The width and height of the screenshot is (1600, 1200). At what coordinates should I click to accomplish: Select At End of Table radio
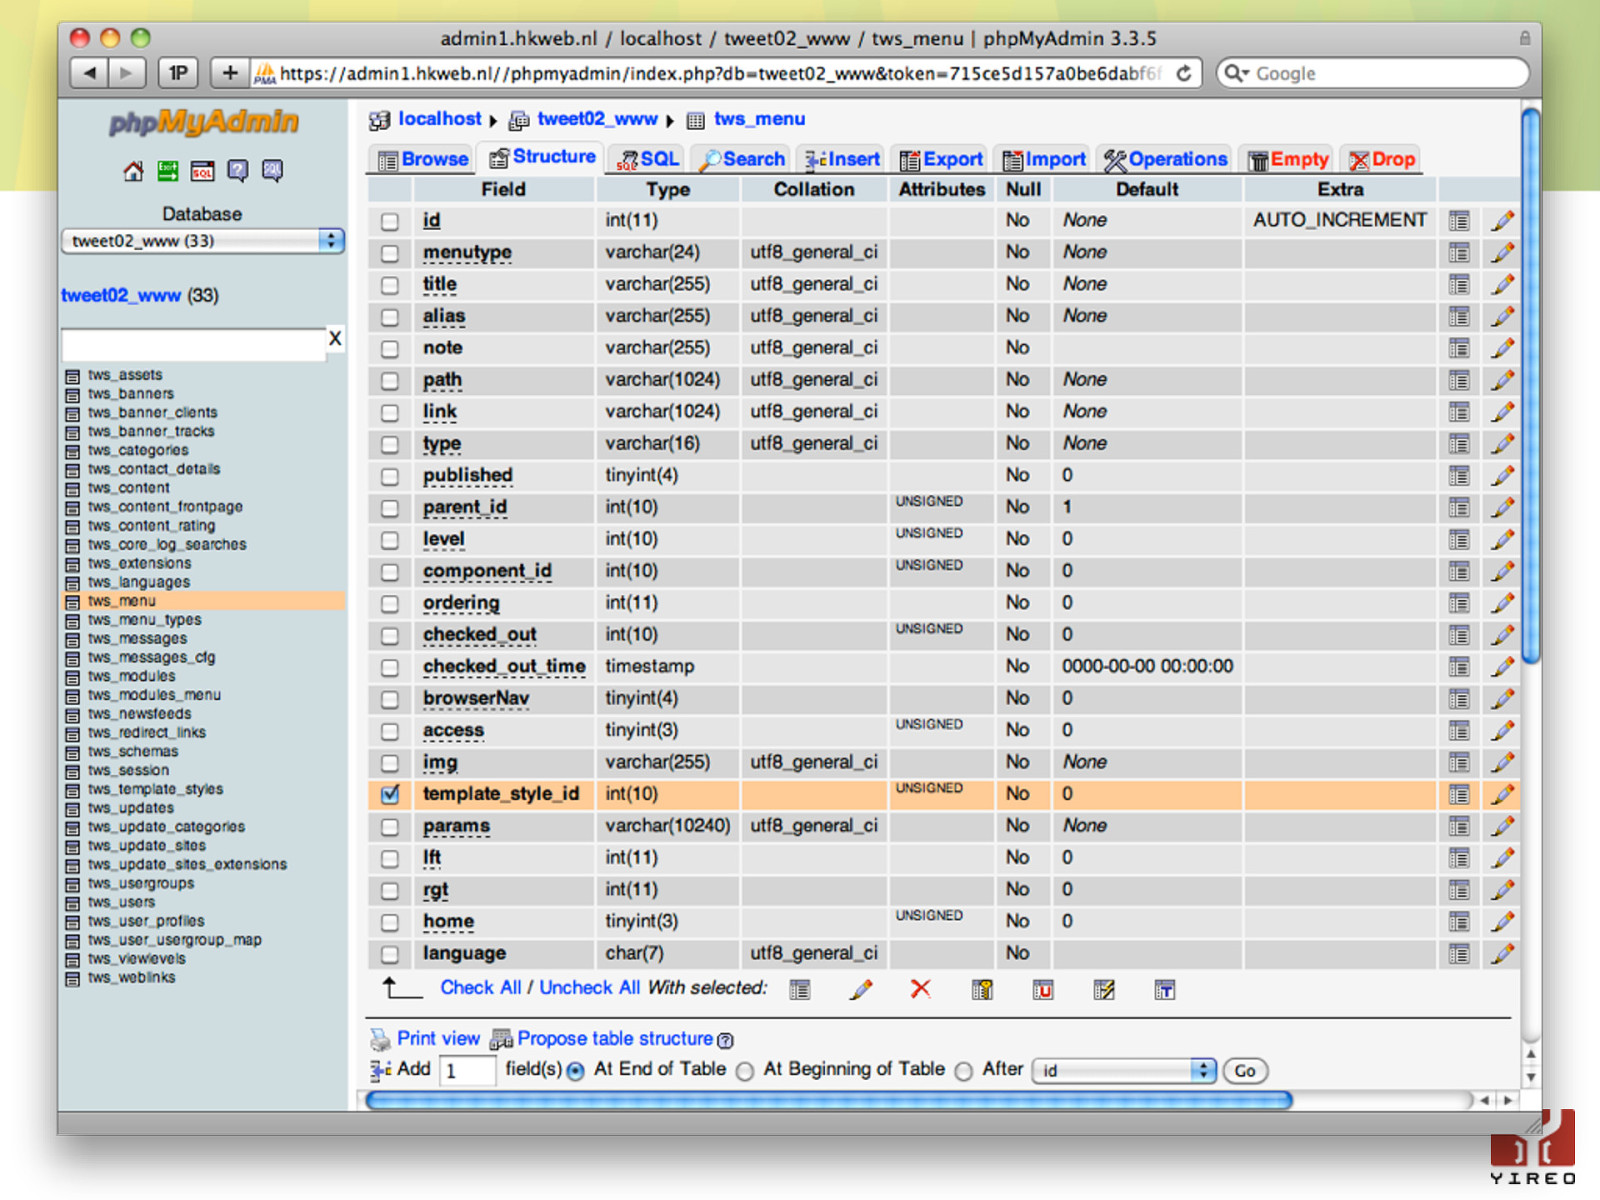[x=576, y=1071]
